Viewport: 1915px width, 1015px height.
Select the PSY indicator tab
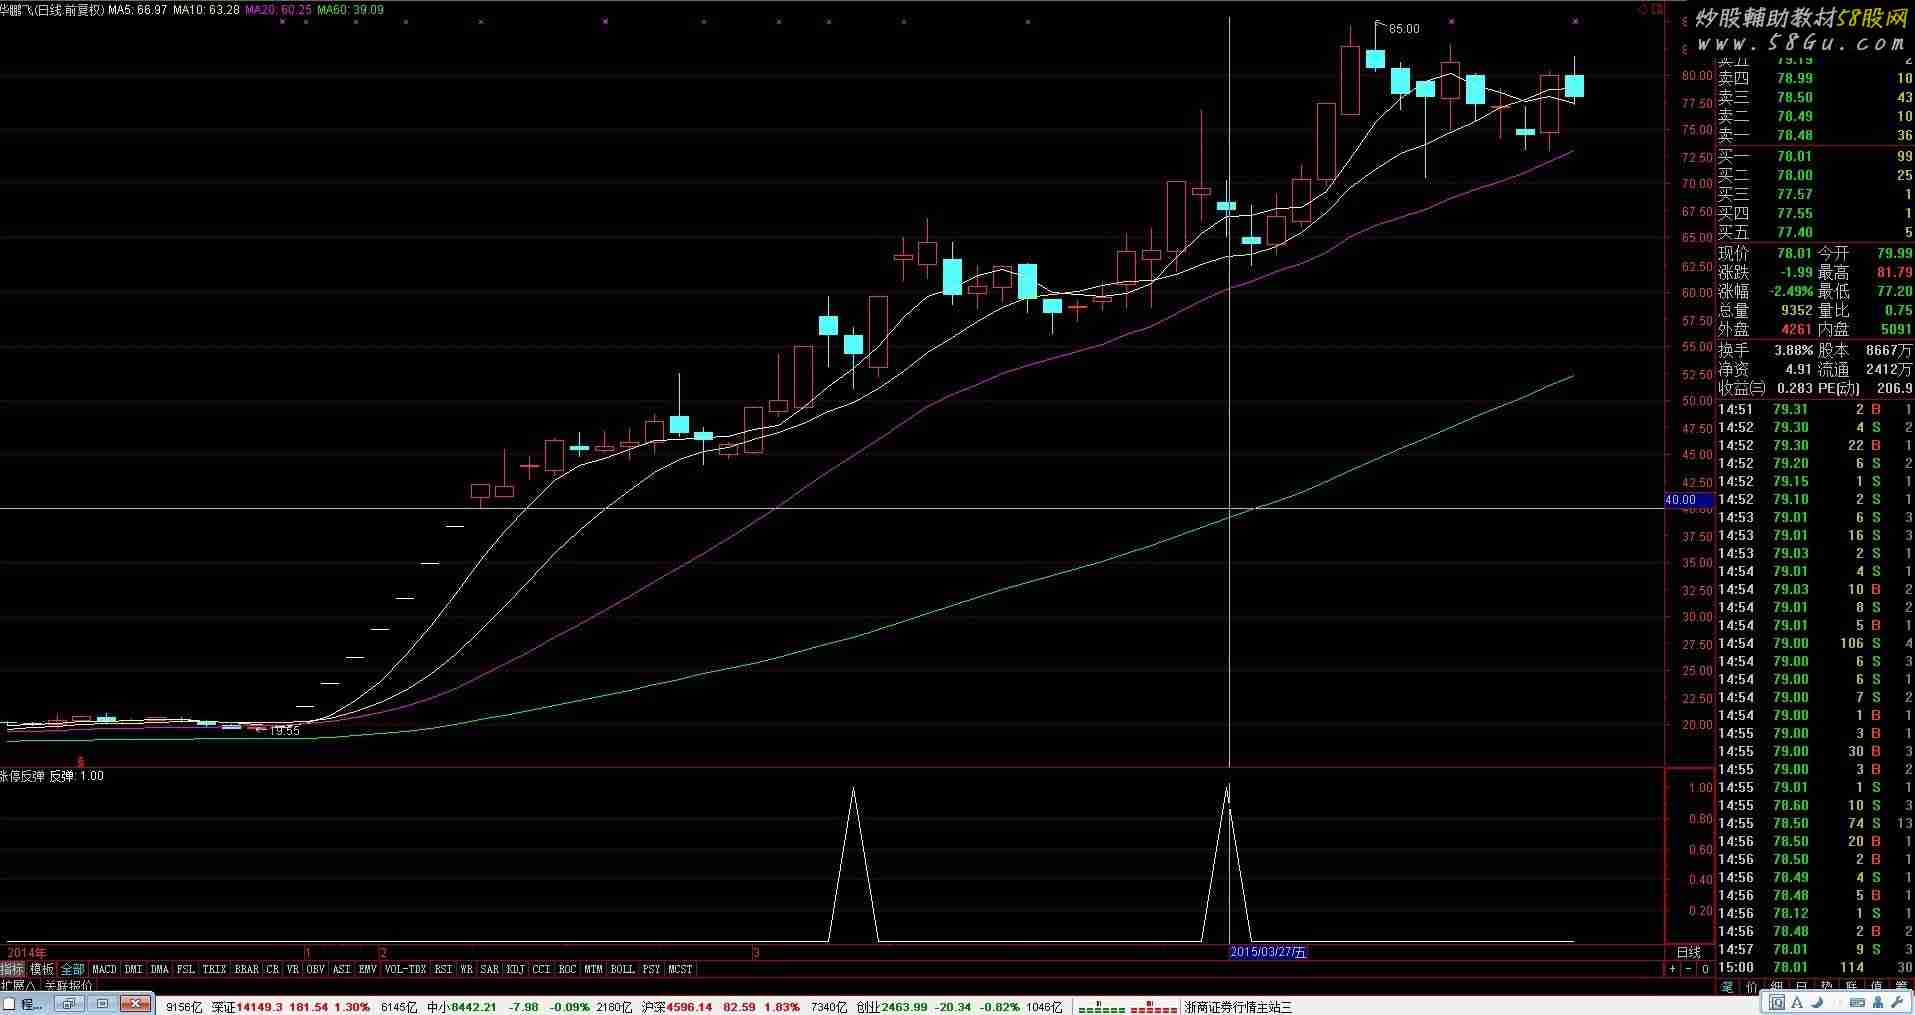(x=651, y=969)
